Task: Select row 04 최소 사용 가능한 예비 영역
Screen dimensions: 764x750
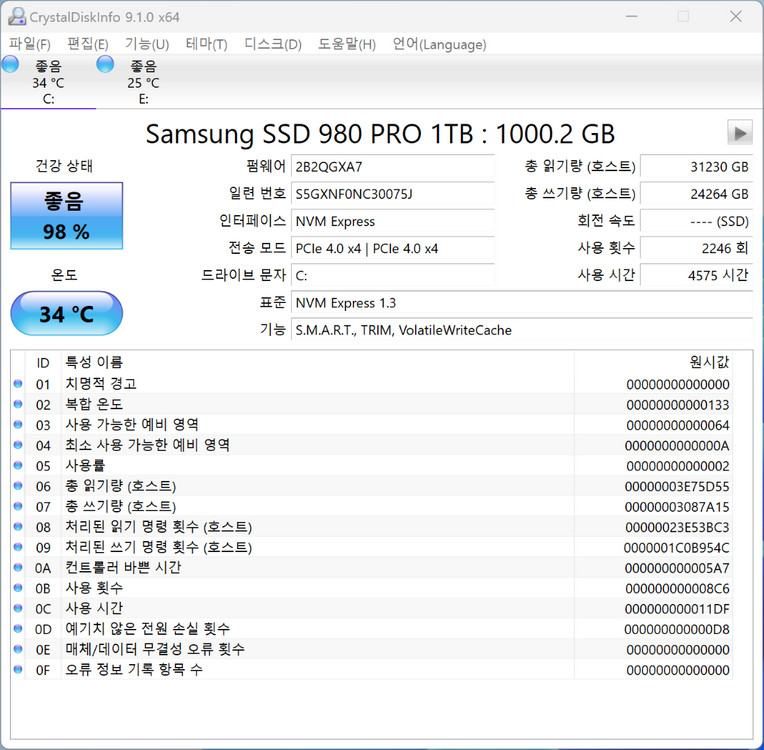Action: pyautogui.click(x=372, y=445)
